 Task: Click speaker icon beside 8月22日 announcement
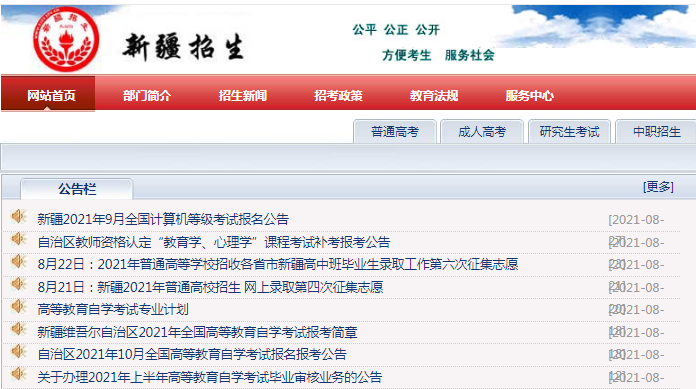[x=19, y=262]
